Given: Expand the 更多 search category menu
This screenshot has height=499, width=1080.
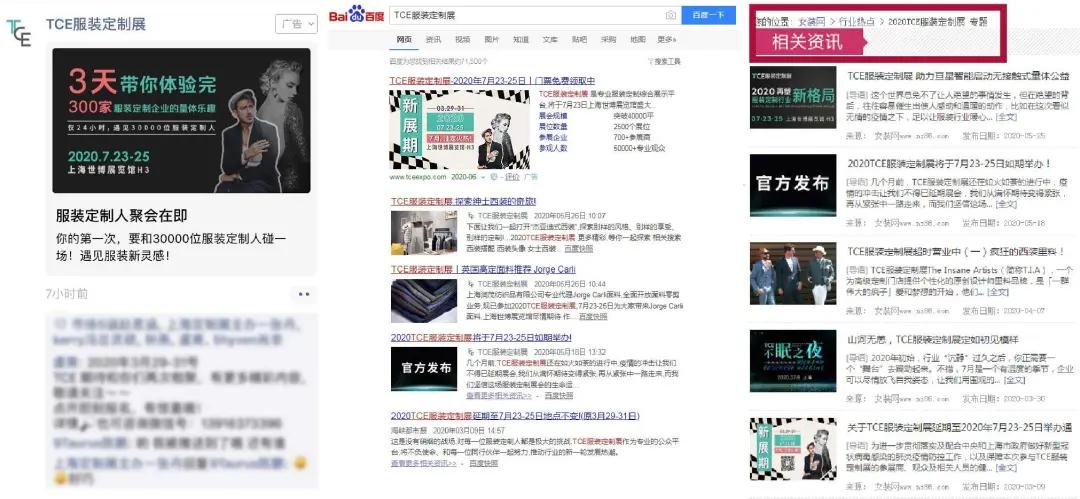Looking at the screenshot, I should coord(667,40).
